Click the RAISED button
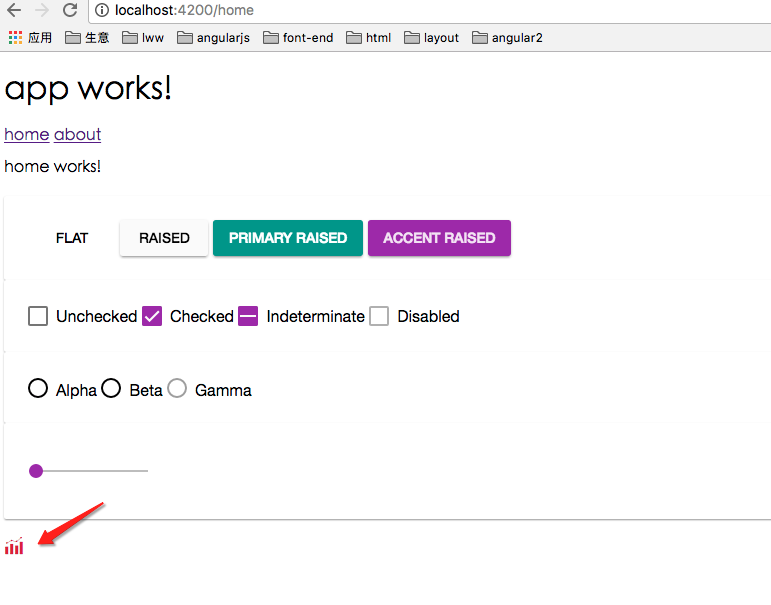 point(164,238)
